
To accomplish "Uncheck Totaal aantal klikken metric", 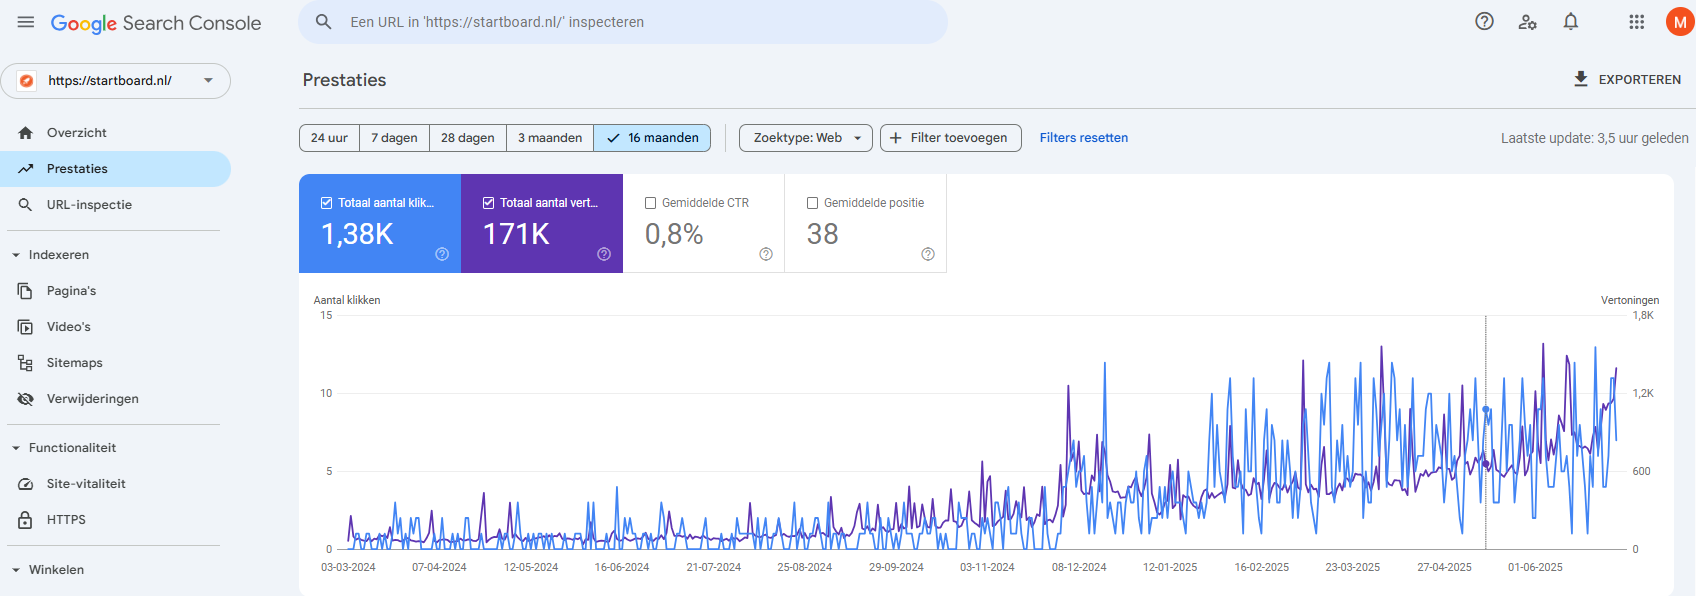I will click(326, 203).
